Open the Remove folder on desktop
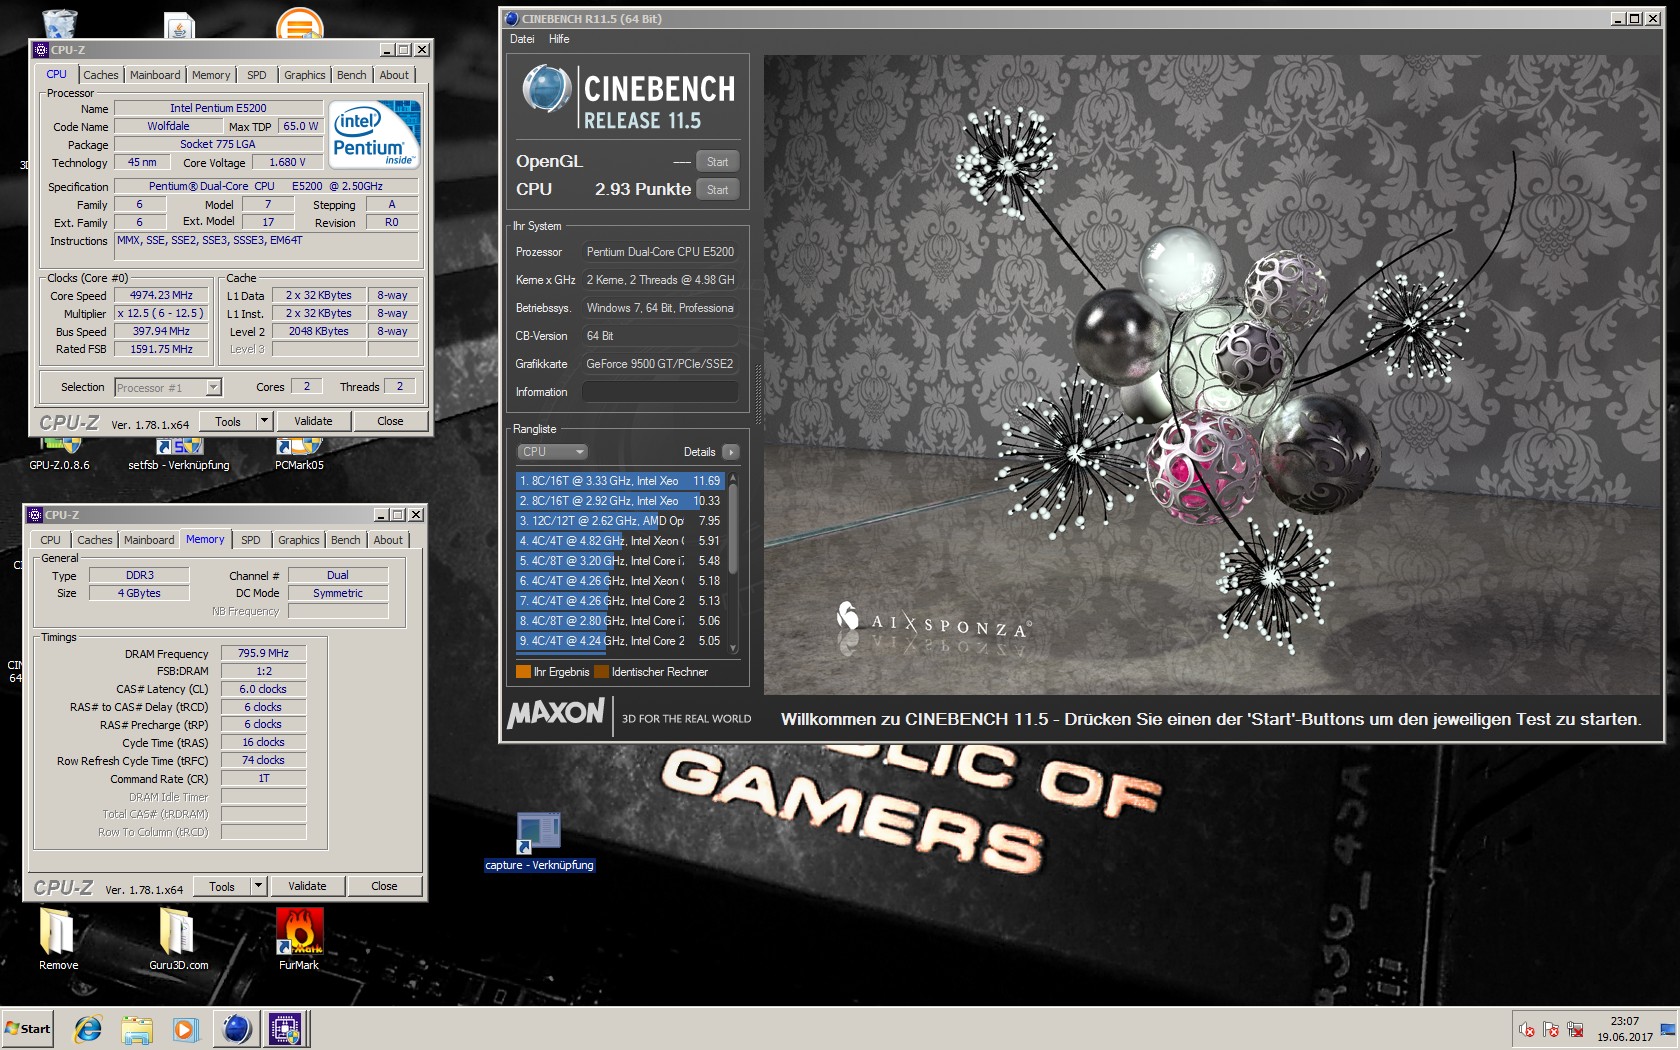 58,939
